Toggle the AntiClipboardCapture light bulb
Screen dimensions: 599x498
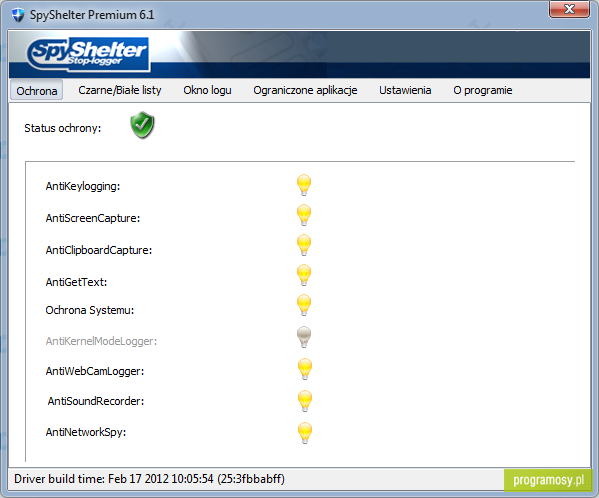304,245
